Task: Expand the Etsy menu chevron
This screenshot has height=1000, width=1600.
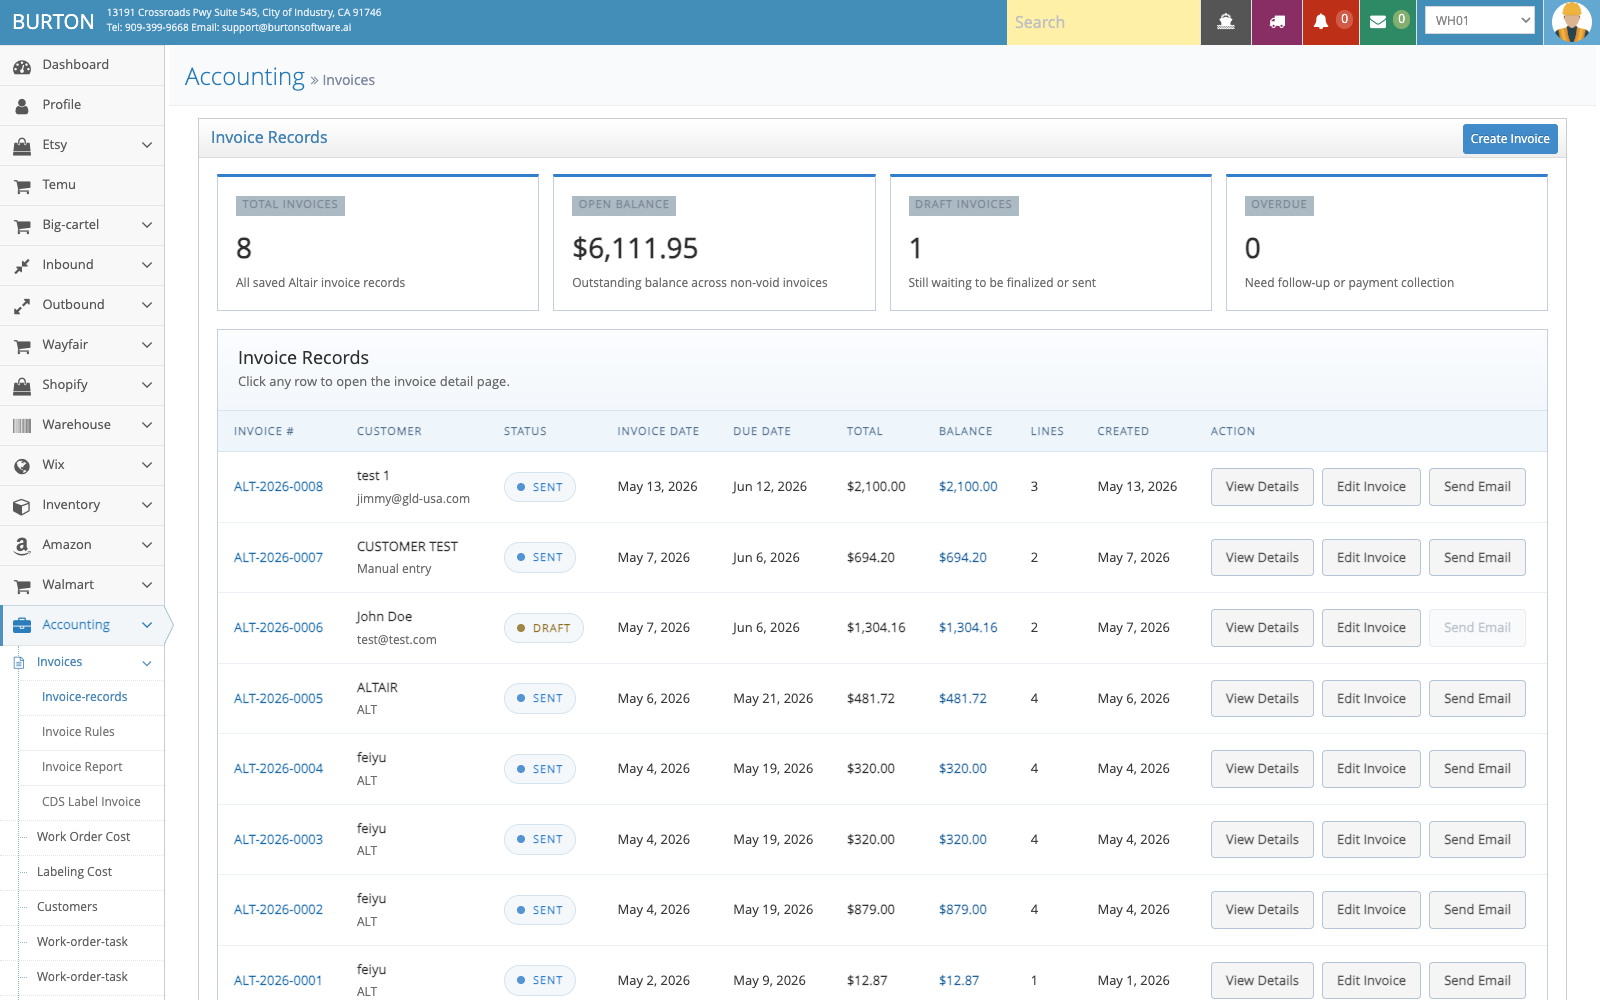Action: [x=147, y=145]
